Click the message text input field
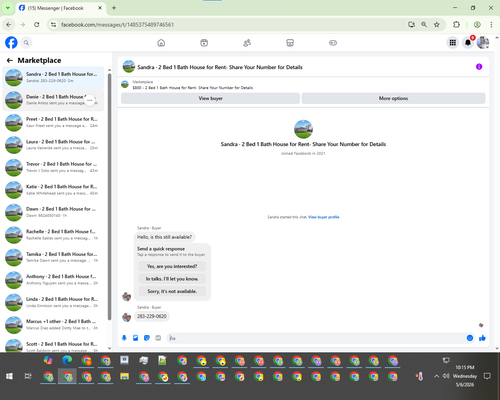The width and height of the screenshot is (500, 400). coord(317,338)
